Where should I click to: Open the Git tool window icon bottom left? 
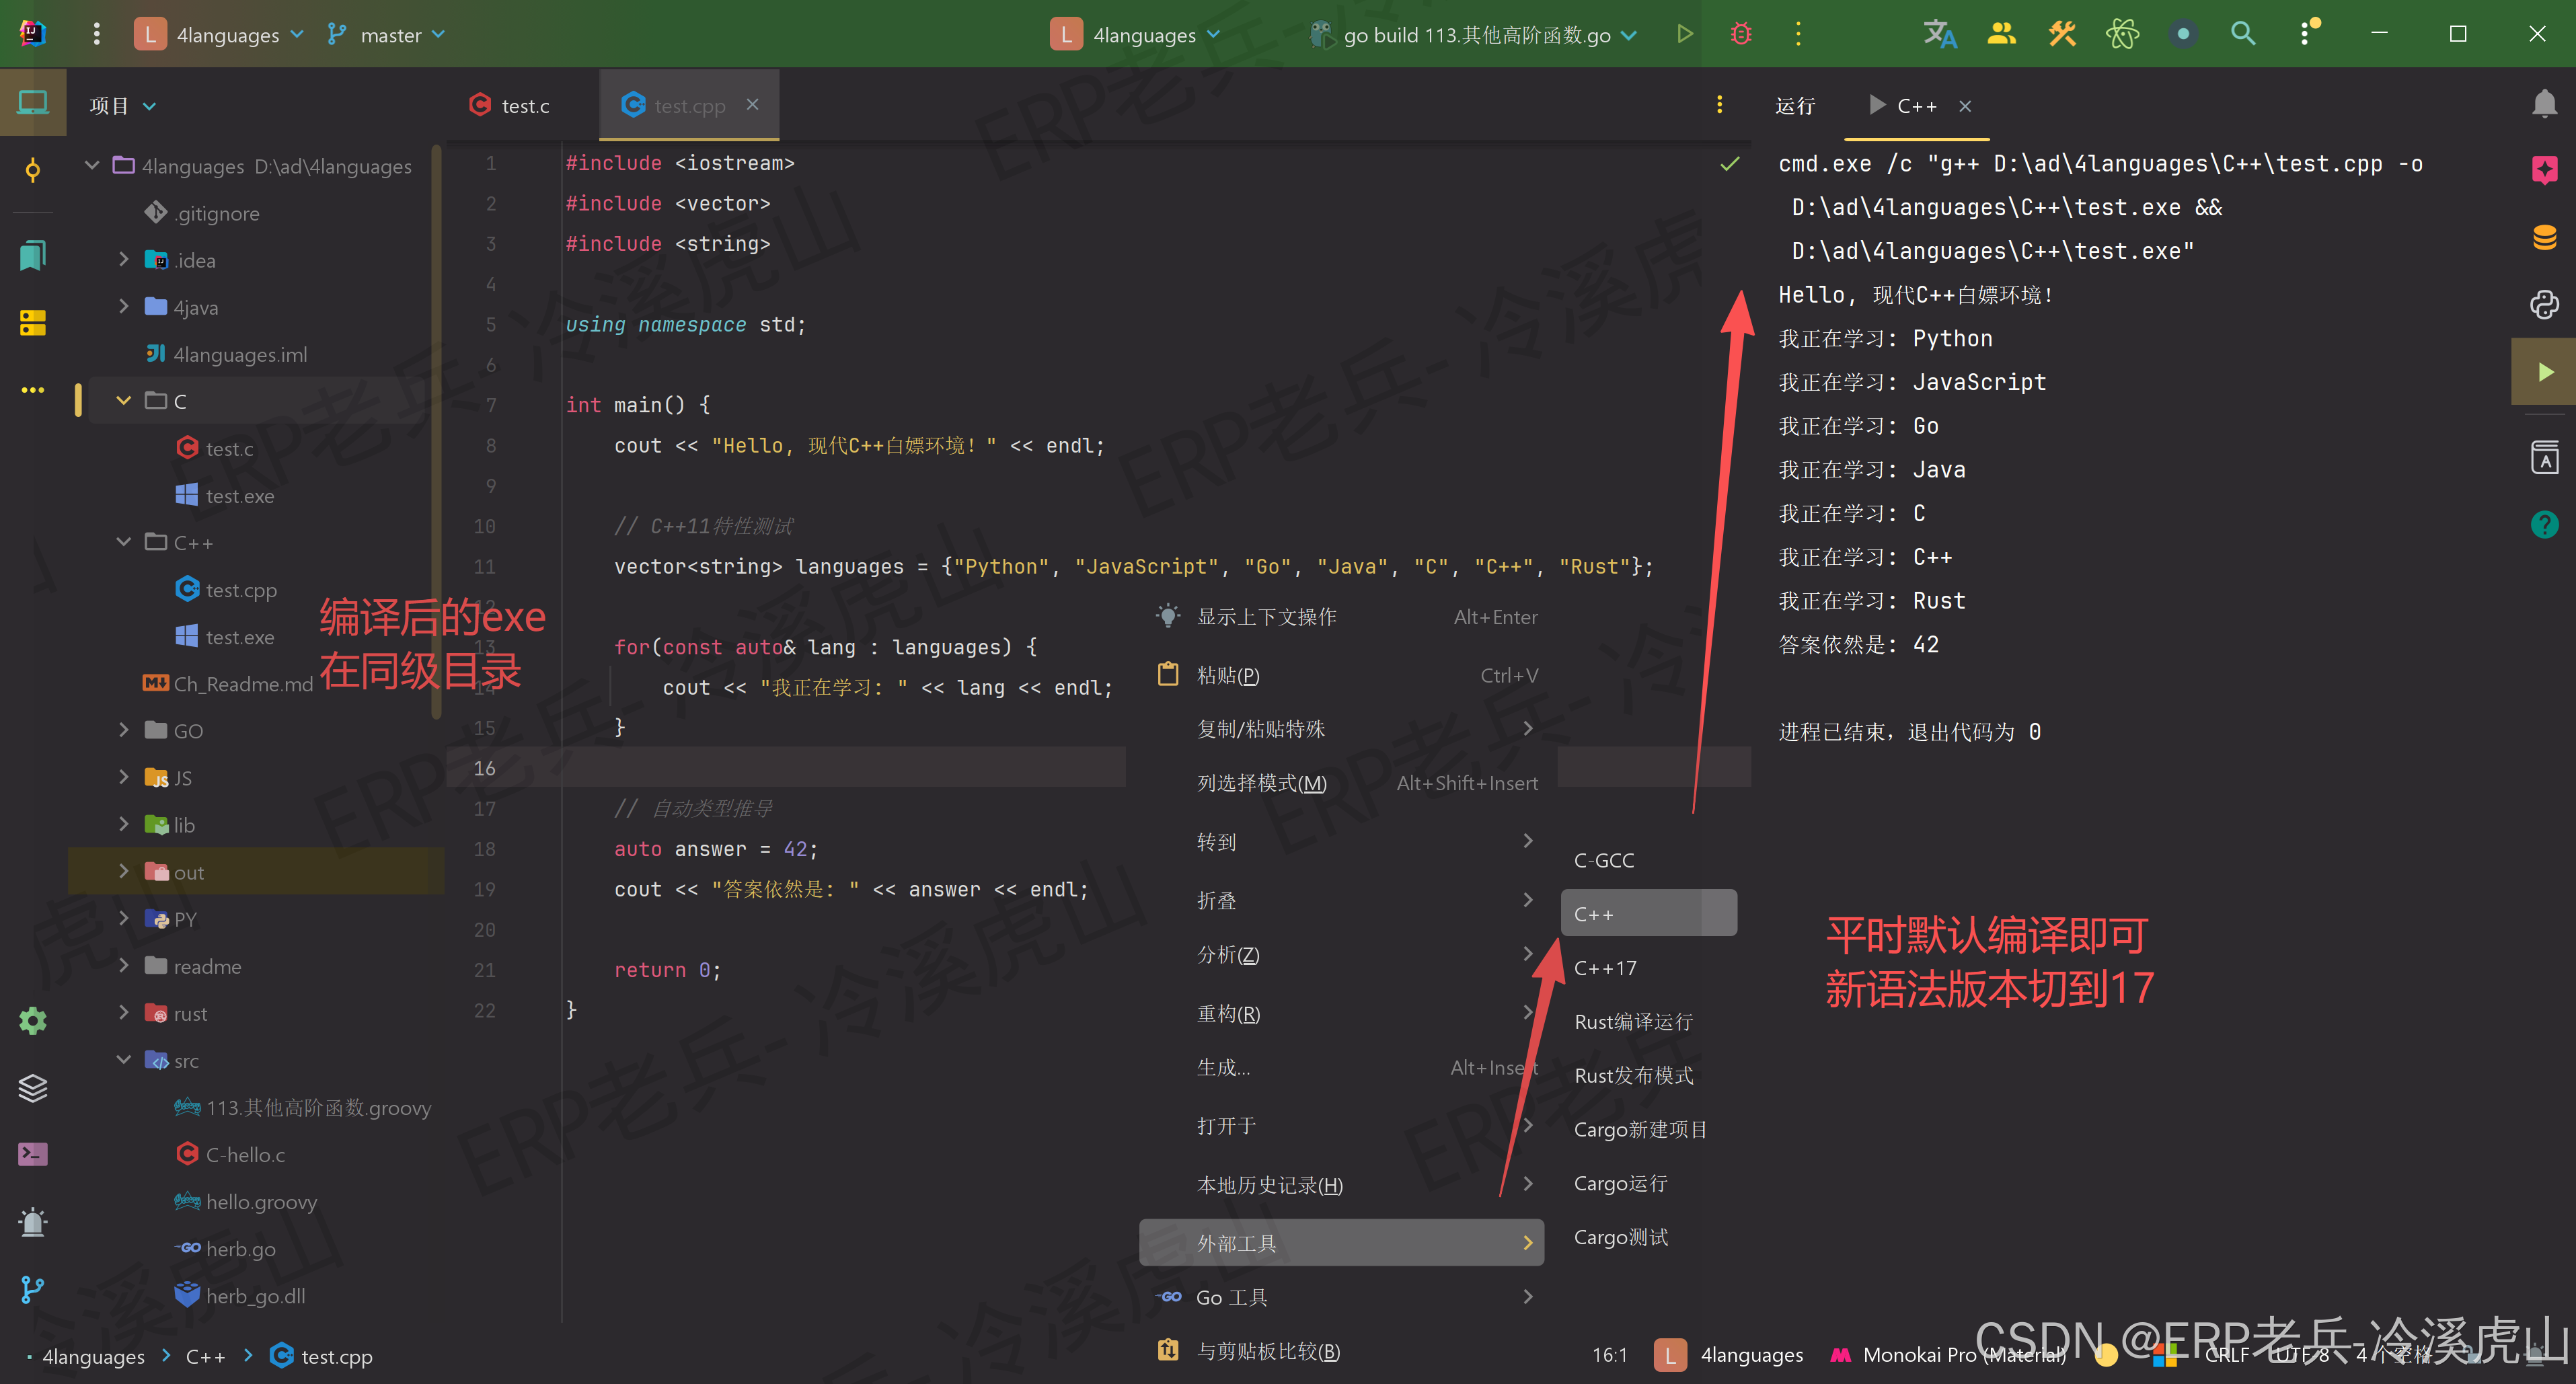click(x=32, y=1289)
